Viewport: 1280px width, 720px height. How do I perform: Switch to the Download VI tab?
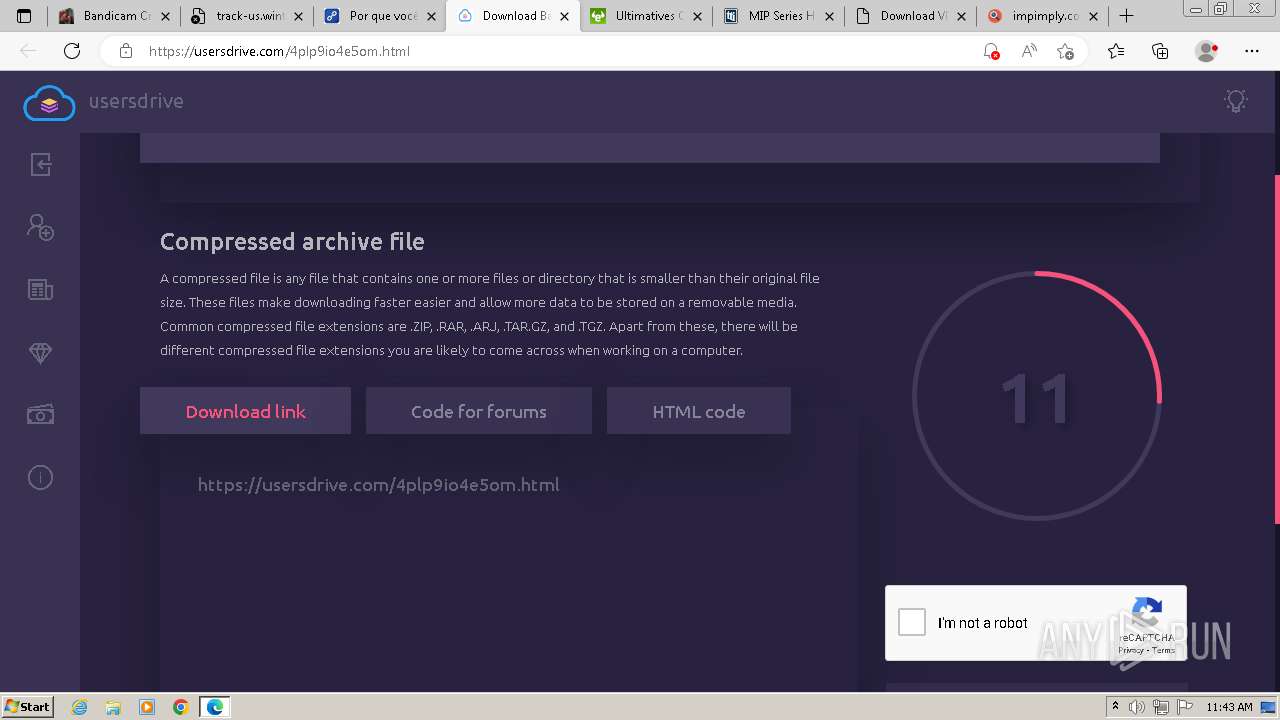912,16
